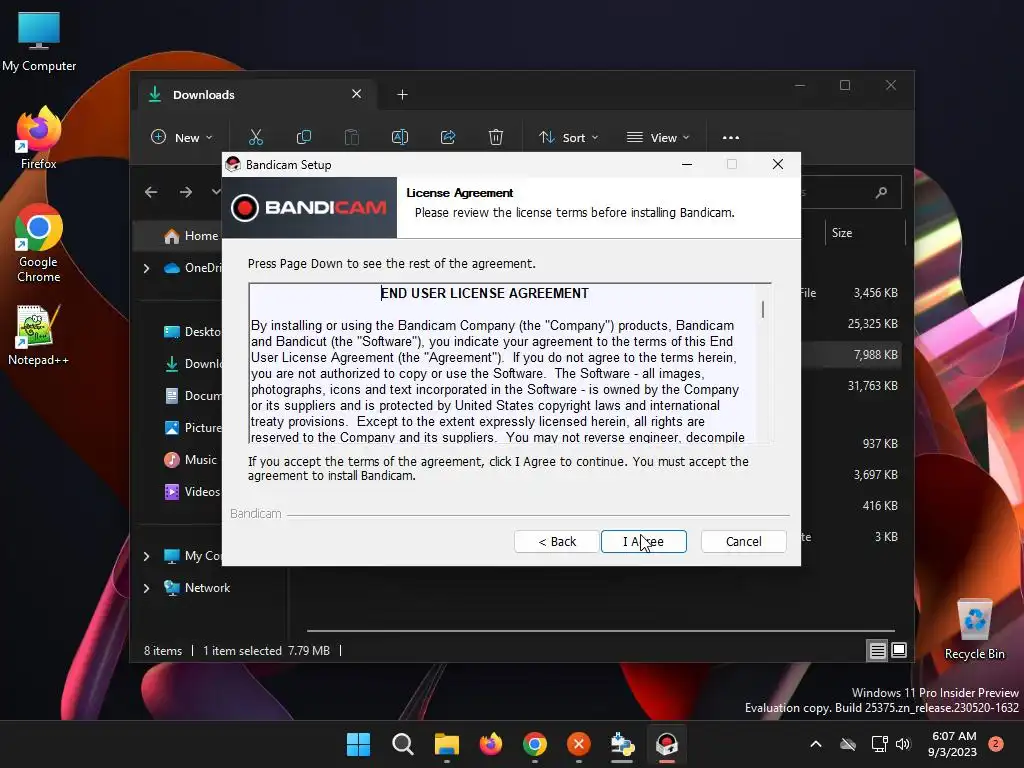Screen dimensions: 1024x768
Task: Click inside the license agreement text box
Action: [x=503, y=364]
